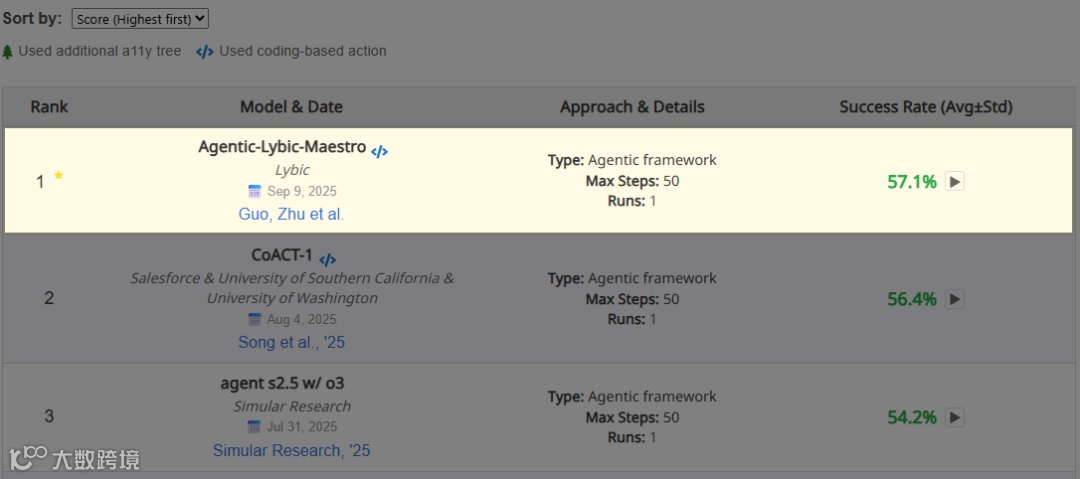Open the Guo, Zhu et al. link
This screenshot has height=479, width=1080.
tap(291, 214)
